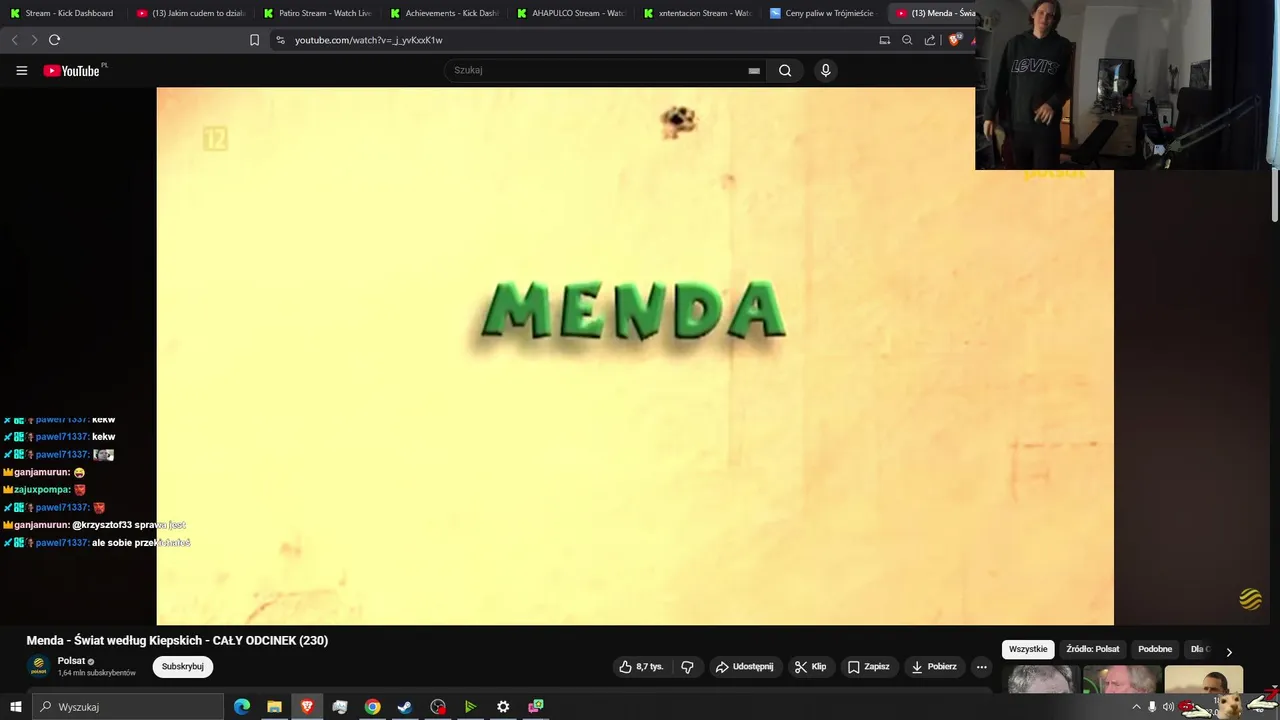Switch to xntentacion Stream tab

[x=697, y=13]
